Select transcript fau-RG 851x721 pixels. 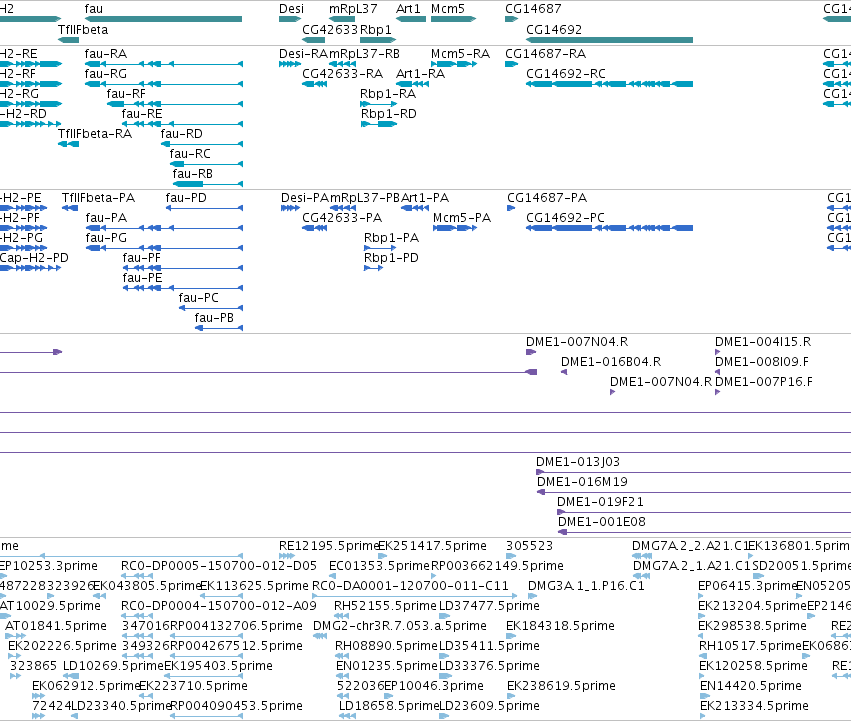[106, 73]
